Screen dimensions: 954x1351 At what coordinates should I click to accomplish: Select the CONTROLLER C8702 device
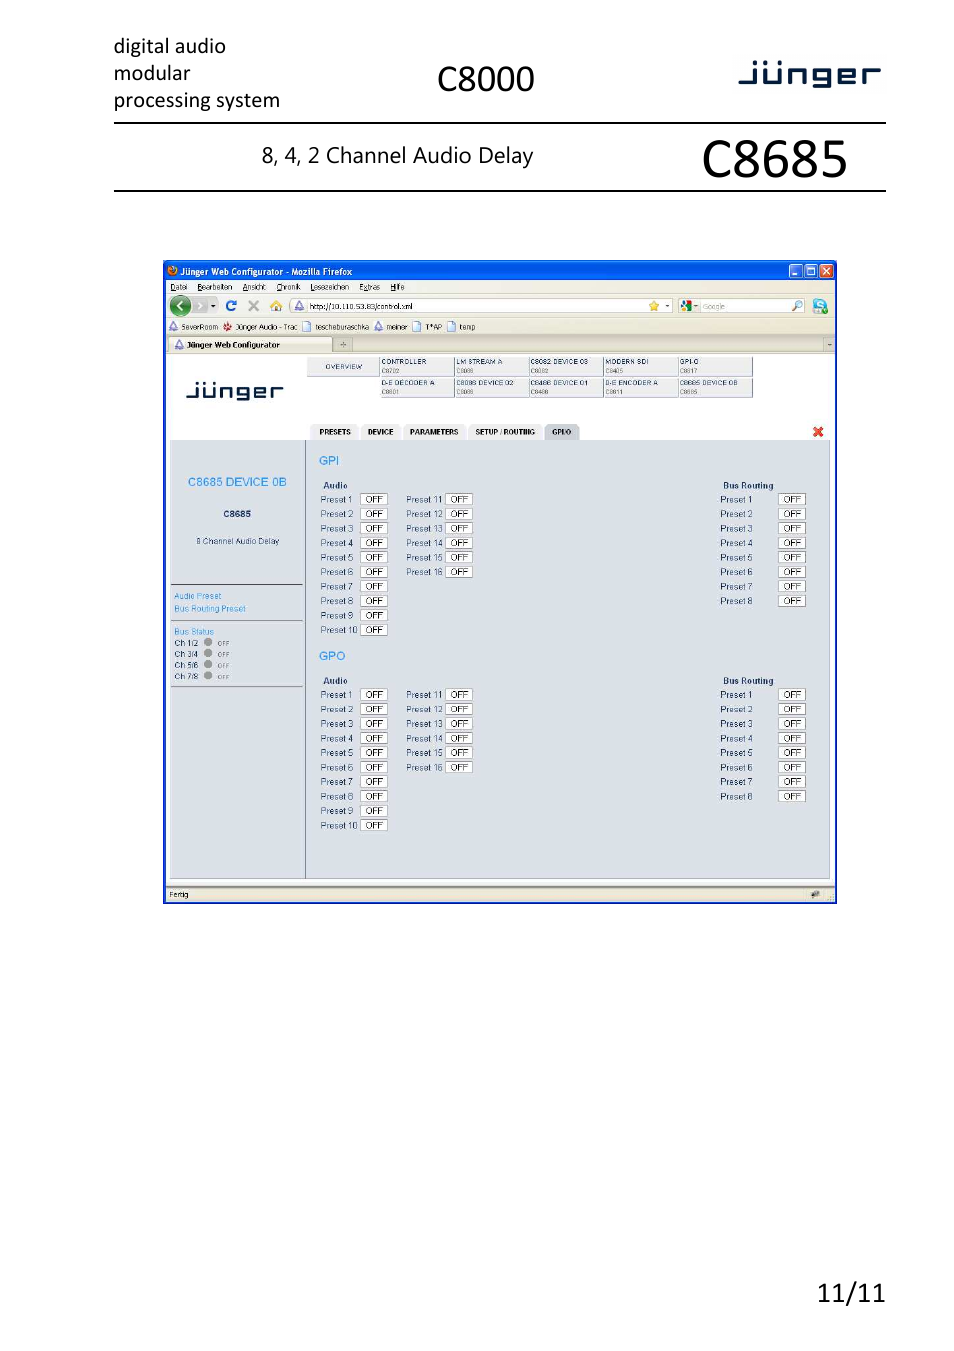(x=416, y=366)
